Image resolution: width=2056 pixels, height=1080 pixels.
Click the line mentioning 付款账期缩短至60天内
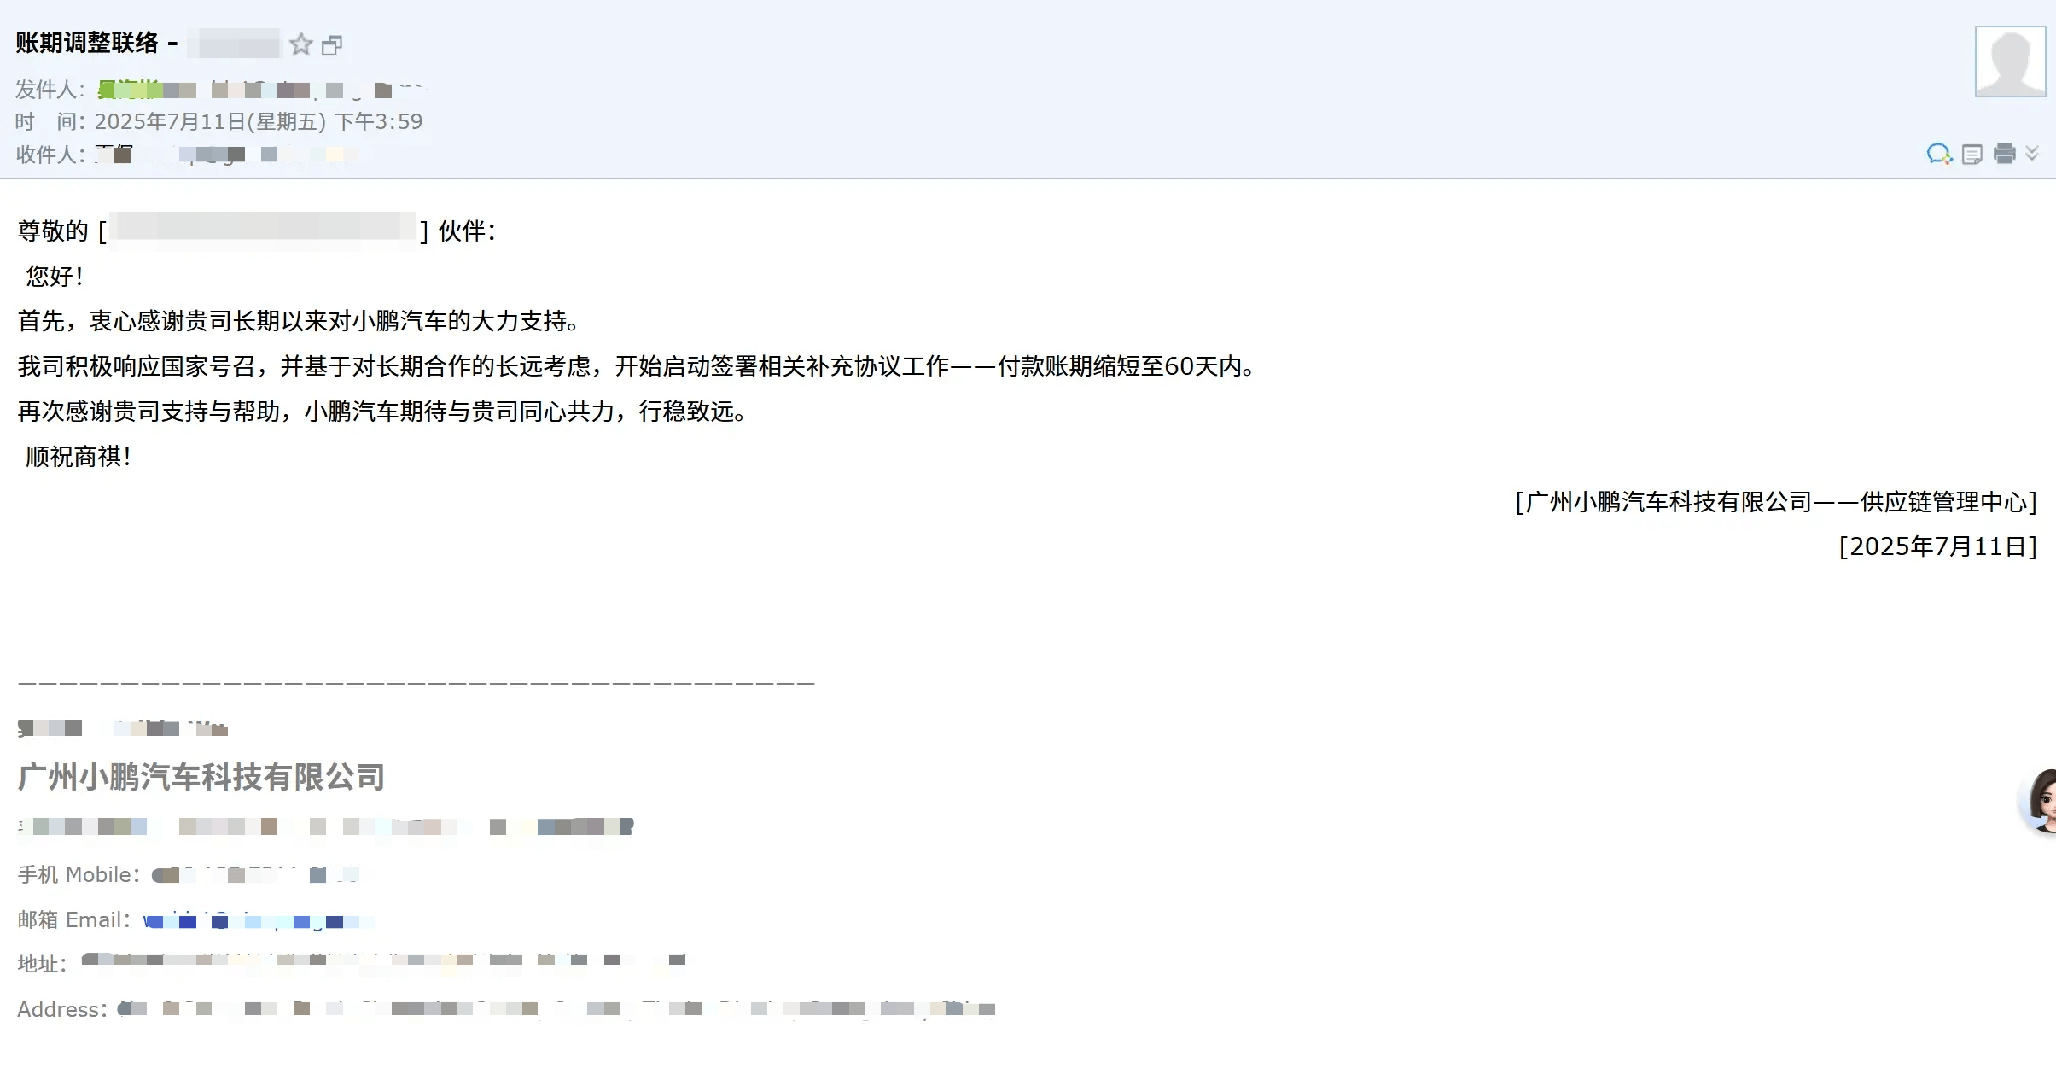(638, 367)
